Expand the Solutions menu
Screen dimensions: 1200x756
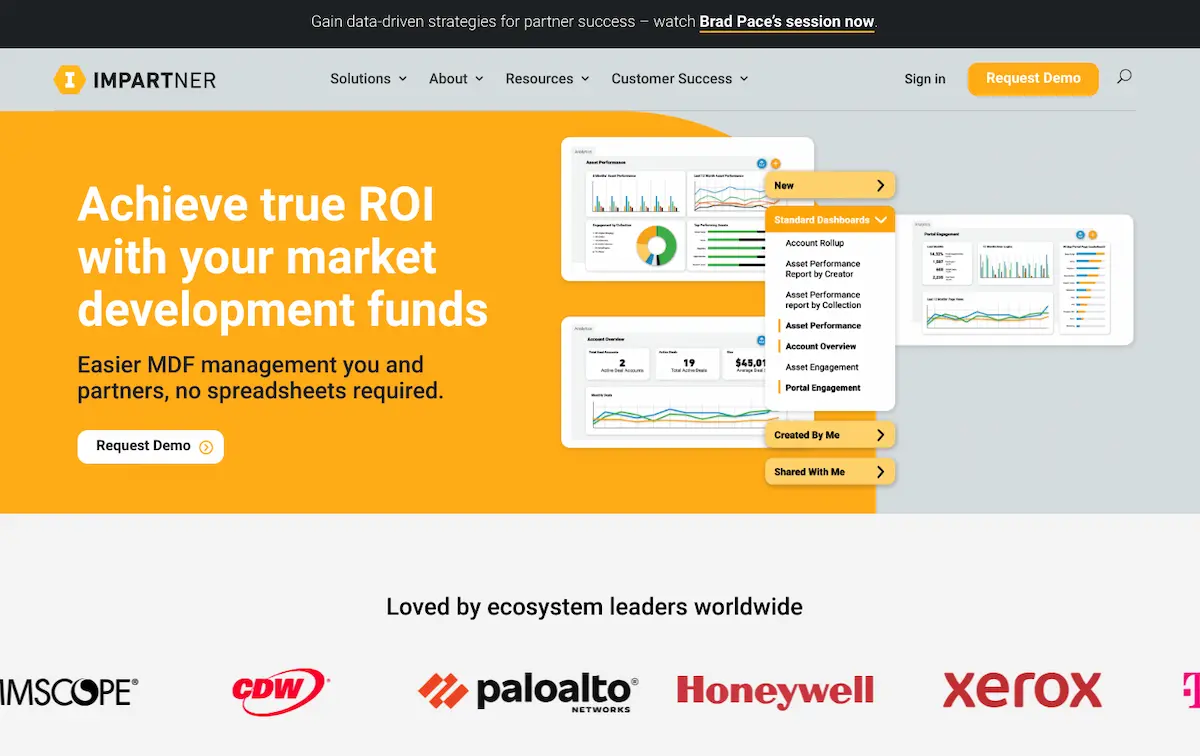tap(368, 79)
